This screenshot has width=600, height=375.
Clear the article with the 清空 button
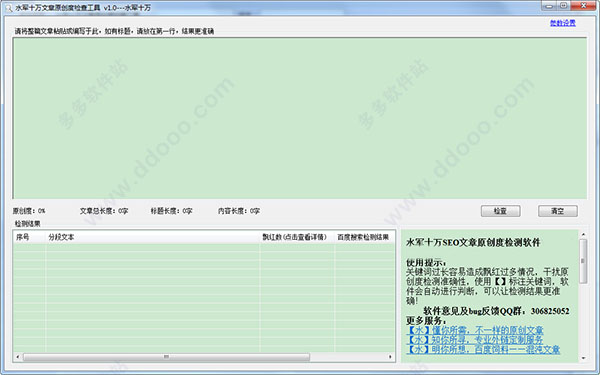(x=558, y=211)
